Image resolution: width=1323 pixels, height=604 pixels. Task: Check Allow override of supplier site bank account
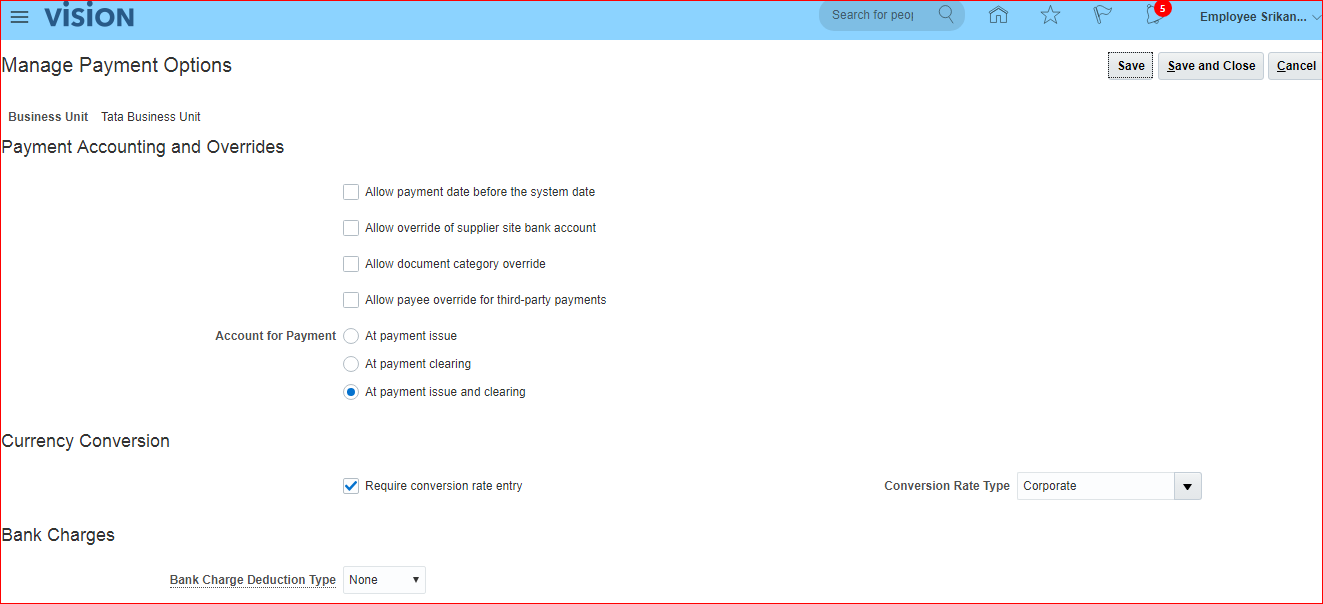(351, 228)
